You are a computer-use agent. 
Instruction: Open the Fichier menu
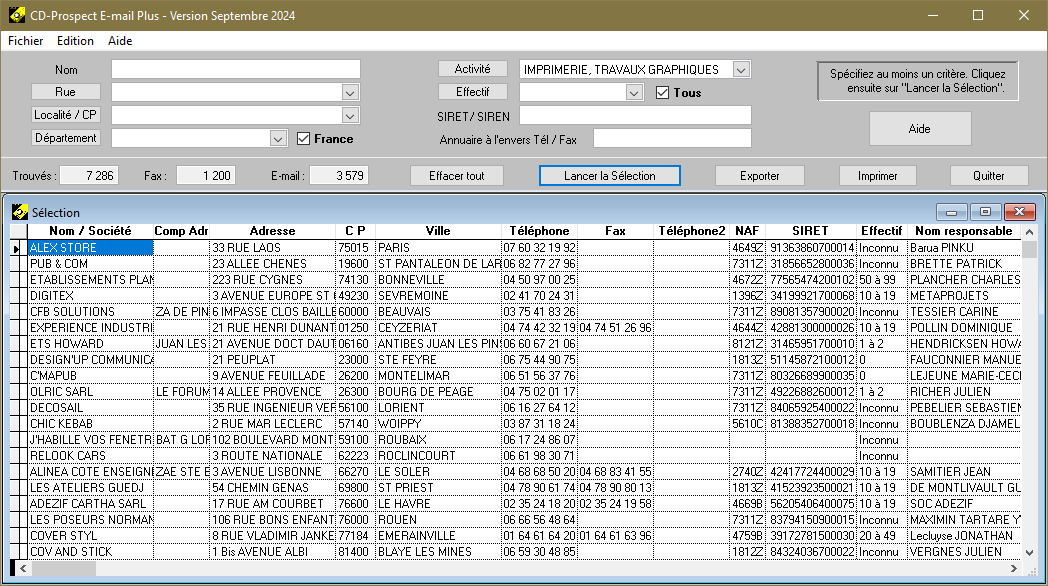click(x=26, y=41)
